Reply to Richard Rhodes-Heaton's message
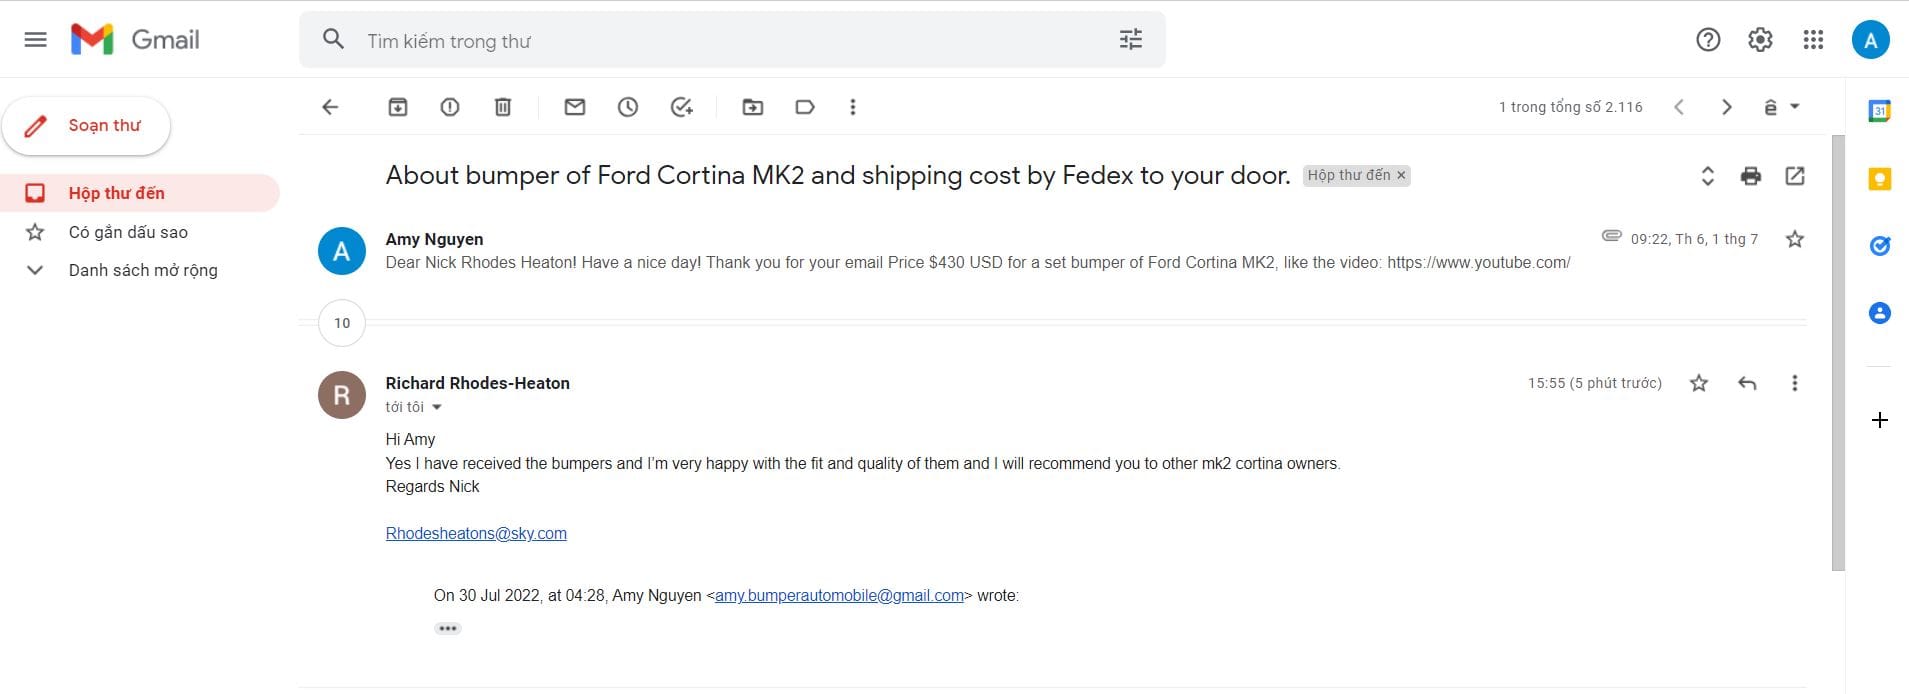The width and height of the screenshot is (1909, 694). (x=1747, y=383)
